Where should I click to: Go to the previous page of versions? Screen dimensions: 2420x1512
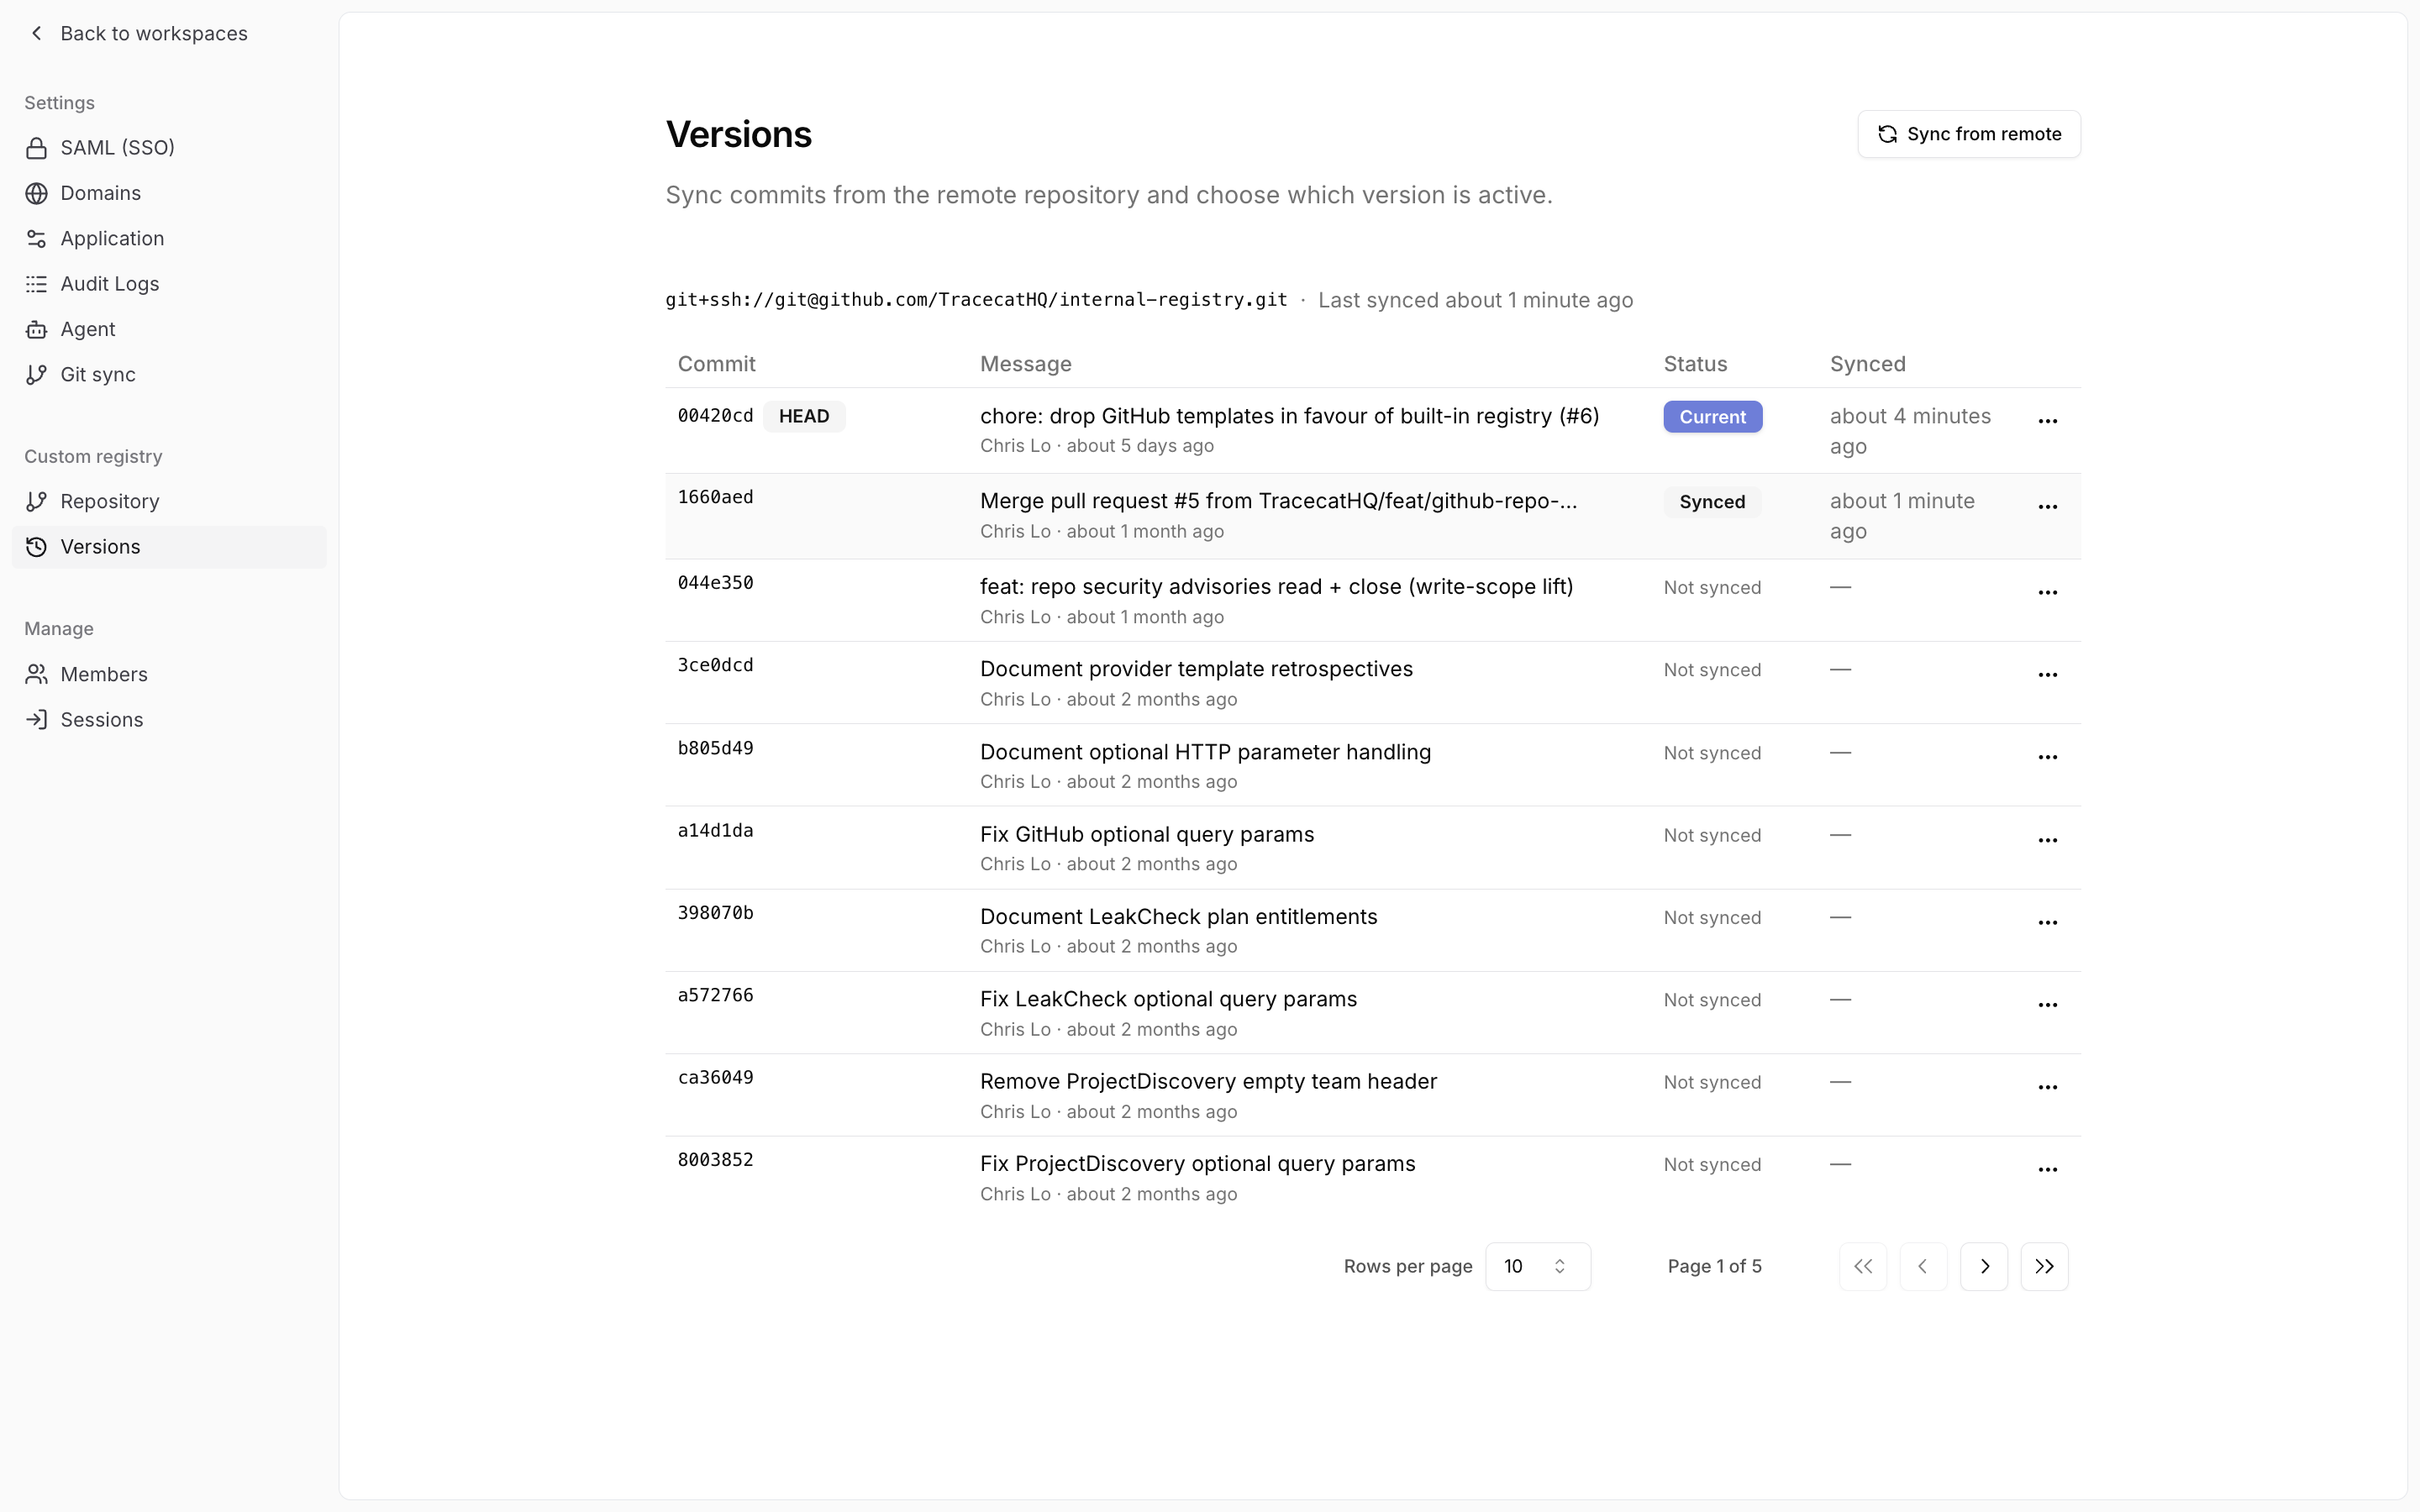coord(1923,1266)
